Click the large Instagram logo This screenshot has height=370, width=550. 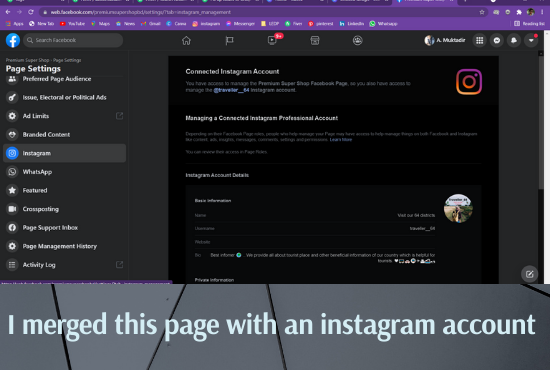point(469,82)
